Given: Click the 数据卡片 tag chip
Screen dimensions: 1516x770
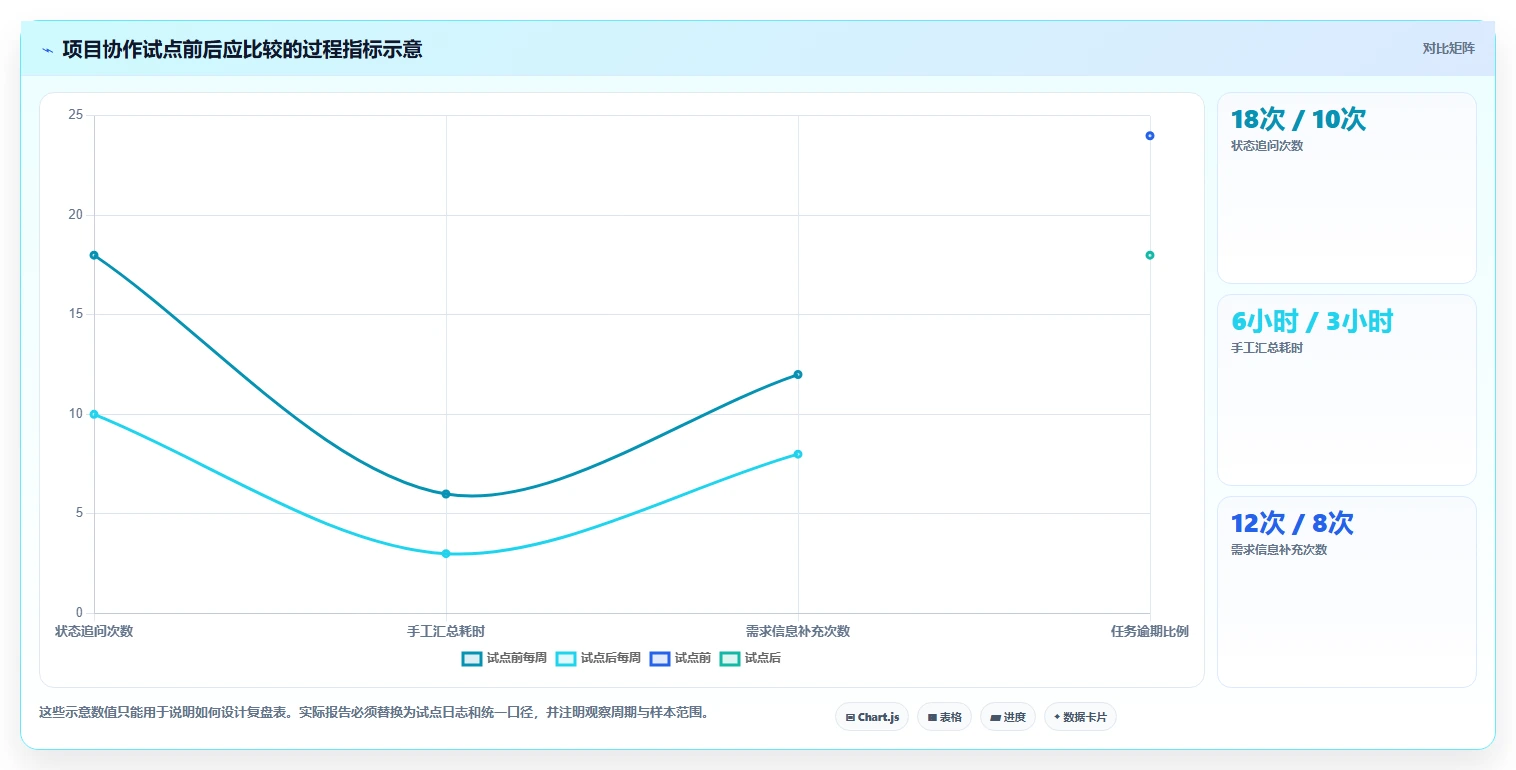Looking at the screenshot, I should [1080, 717].
